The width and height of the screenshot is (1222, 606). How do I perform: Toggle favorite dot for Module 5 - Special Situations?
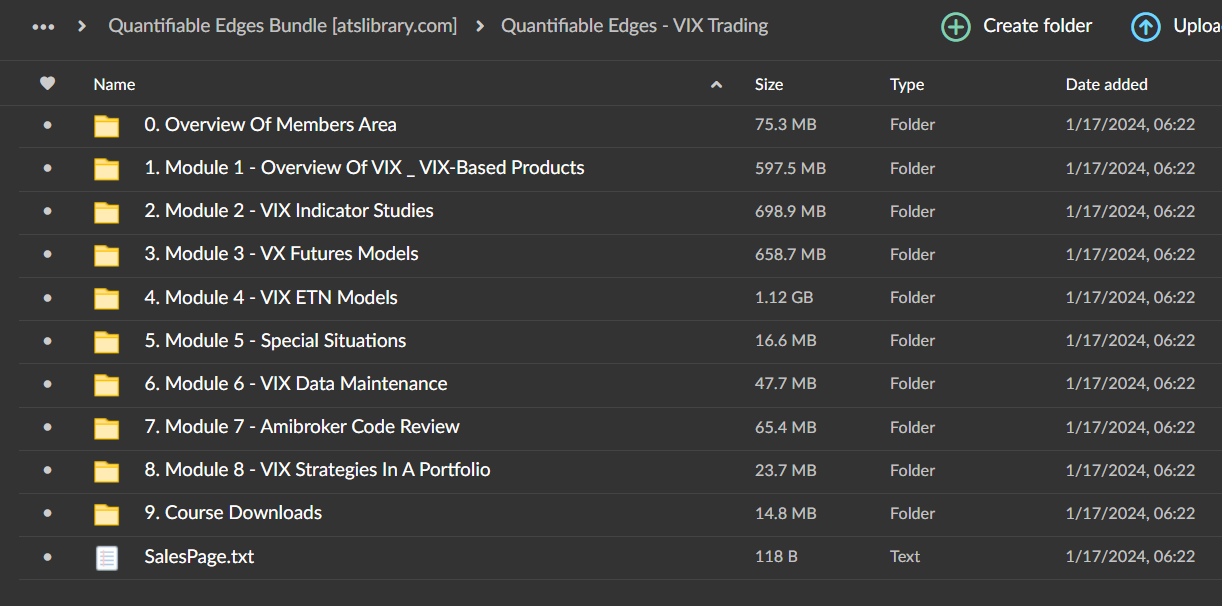(x=47, y=341)
